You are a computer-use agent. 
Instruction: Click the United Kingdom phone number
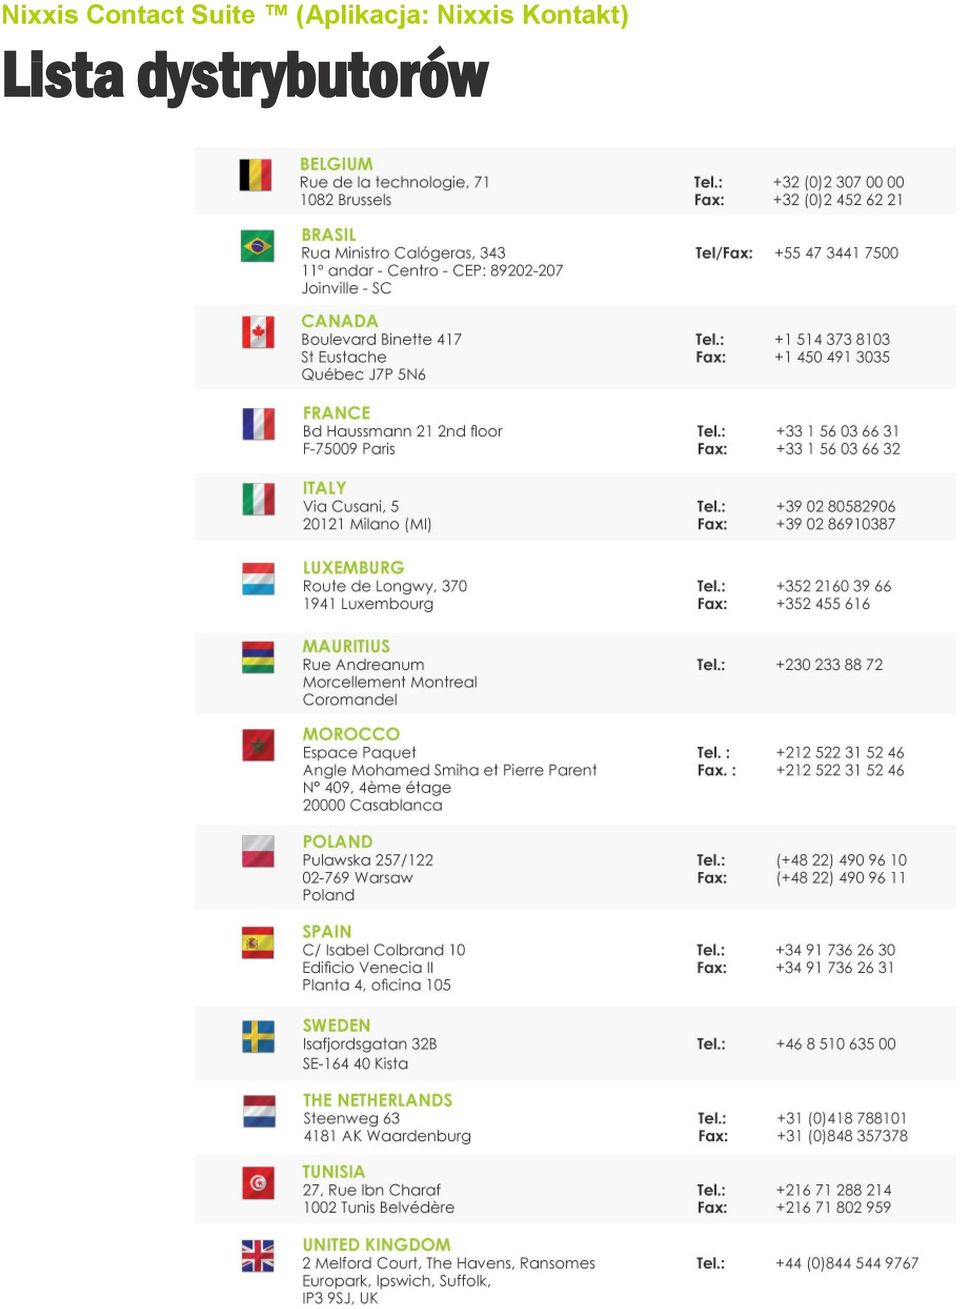(846, 1263)
